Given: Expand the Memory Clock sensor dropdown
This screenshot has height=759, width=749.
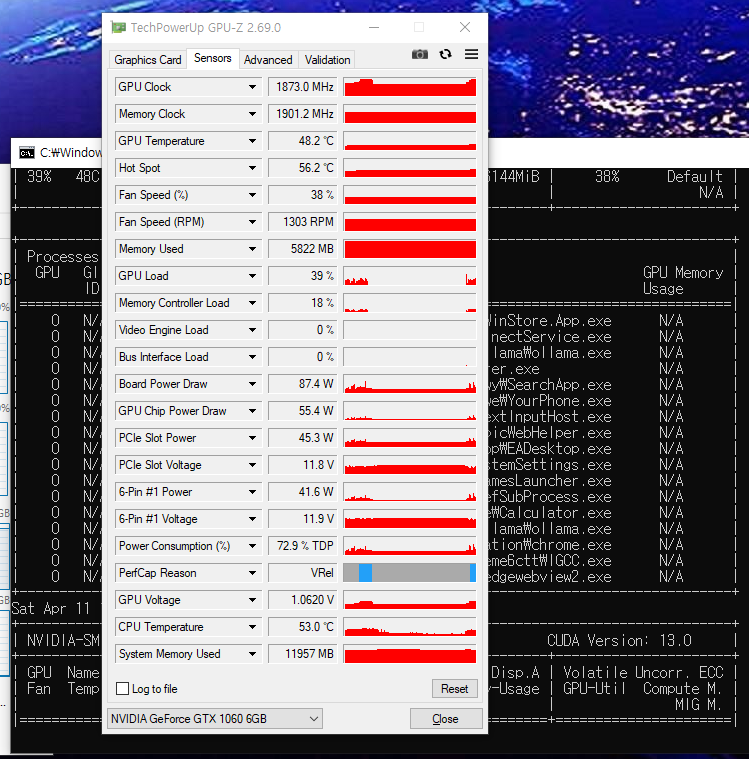Looking at the screenshot, I should pos(252,114).
